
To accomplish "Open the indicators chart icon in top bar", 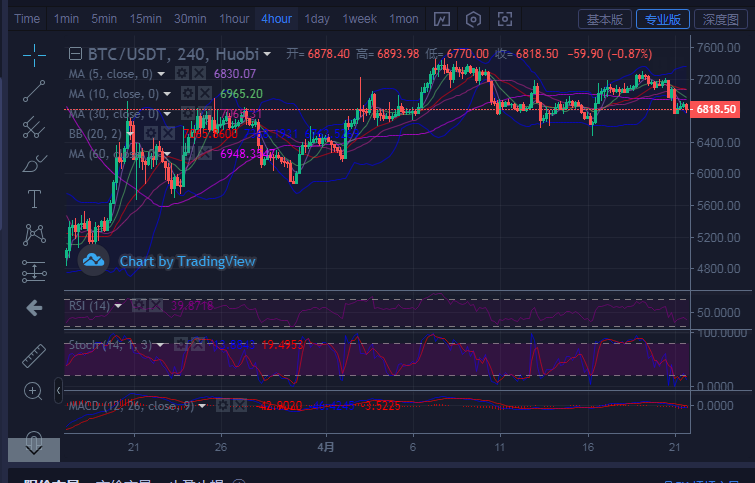I will click(442, 19).
